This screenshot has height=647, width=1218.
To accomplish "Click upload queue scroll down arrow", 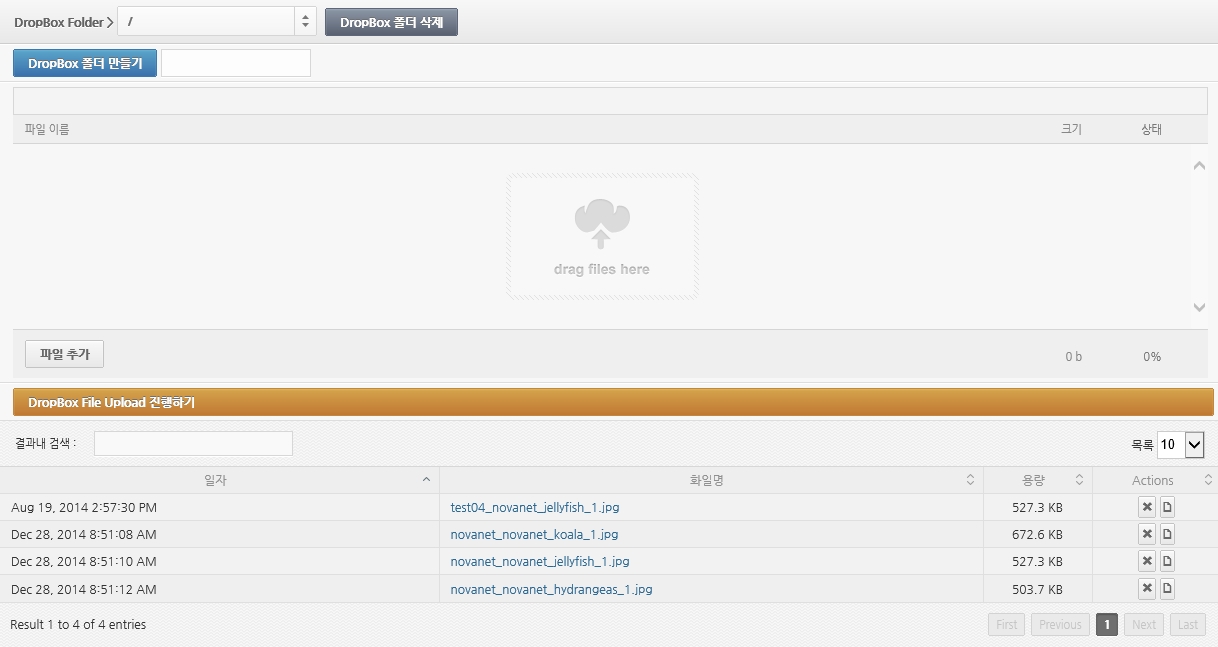I will click(x=1200, y=308).
